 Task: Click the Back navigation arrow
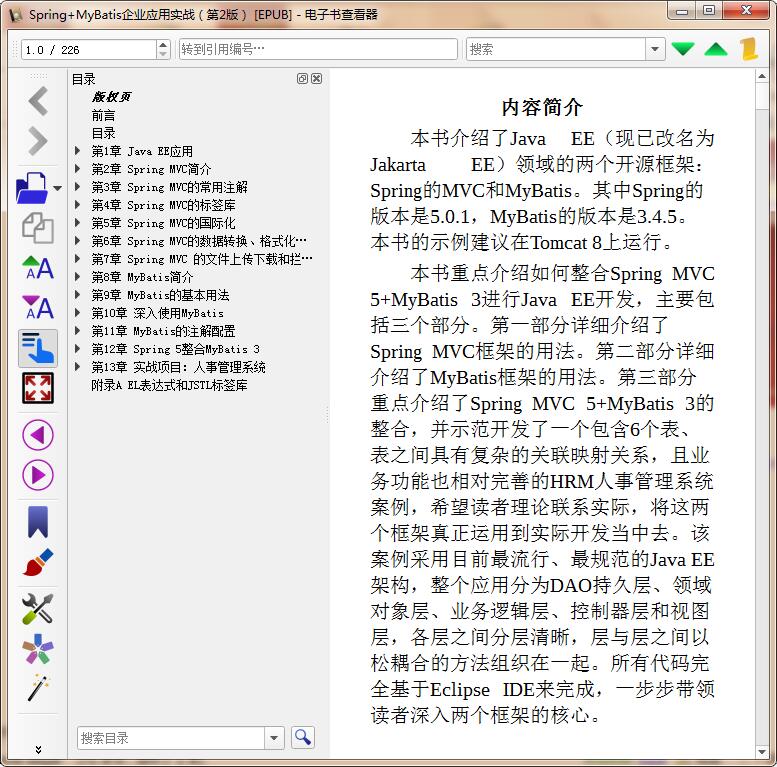pos(38,101)
